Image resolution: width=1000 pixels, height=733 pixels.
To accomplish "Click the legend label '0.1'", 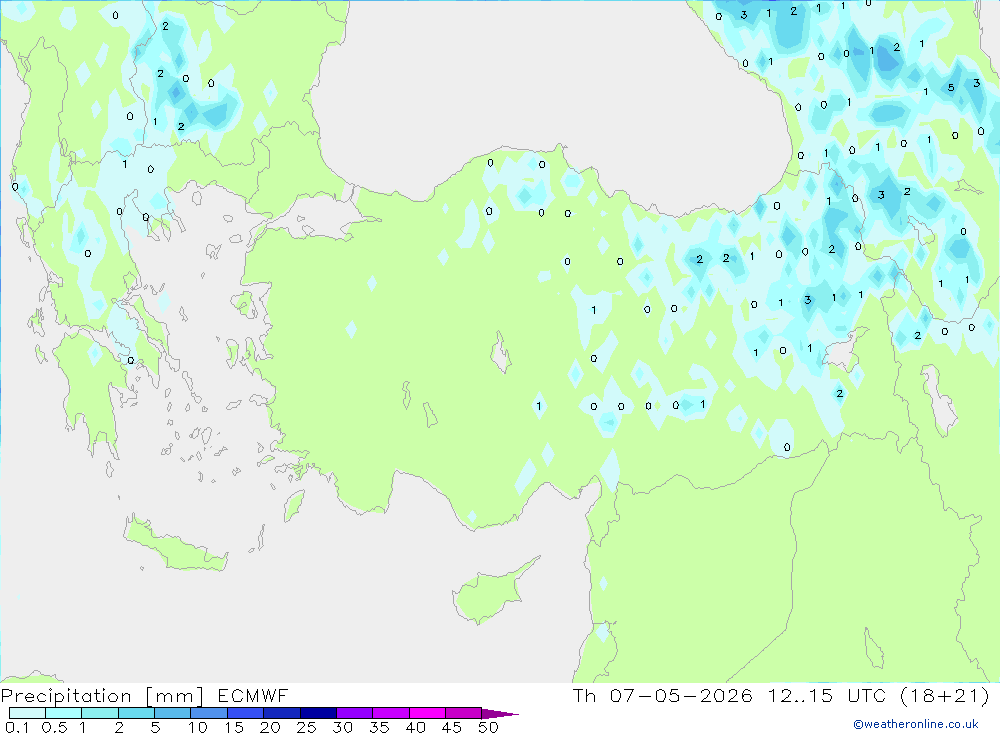I will [x=17, y=727].
